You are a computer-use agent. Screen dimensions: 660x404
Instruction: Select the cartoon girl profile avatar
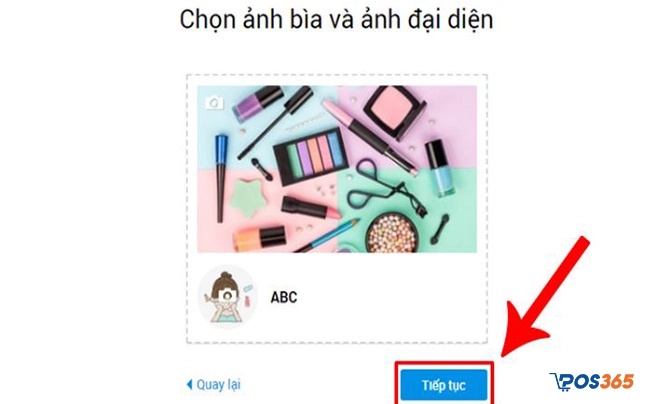pyautogui.click(x=228, y=296)
